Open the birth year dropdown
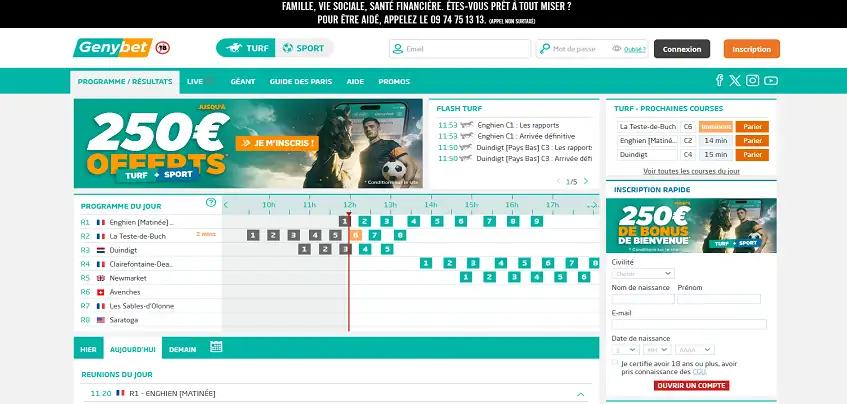 click(695, 350)
